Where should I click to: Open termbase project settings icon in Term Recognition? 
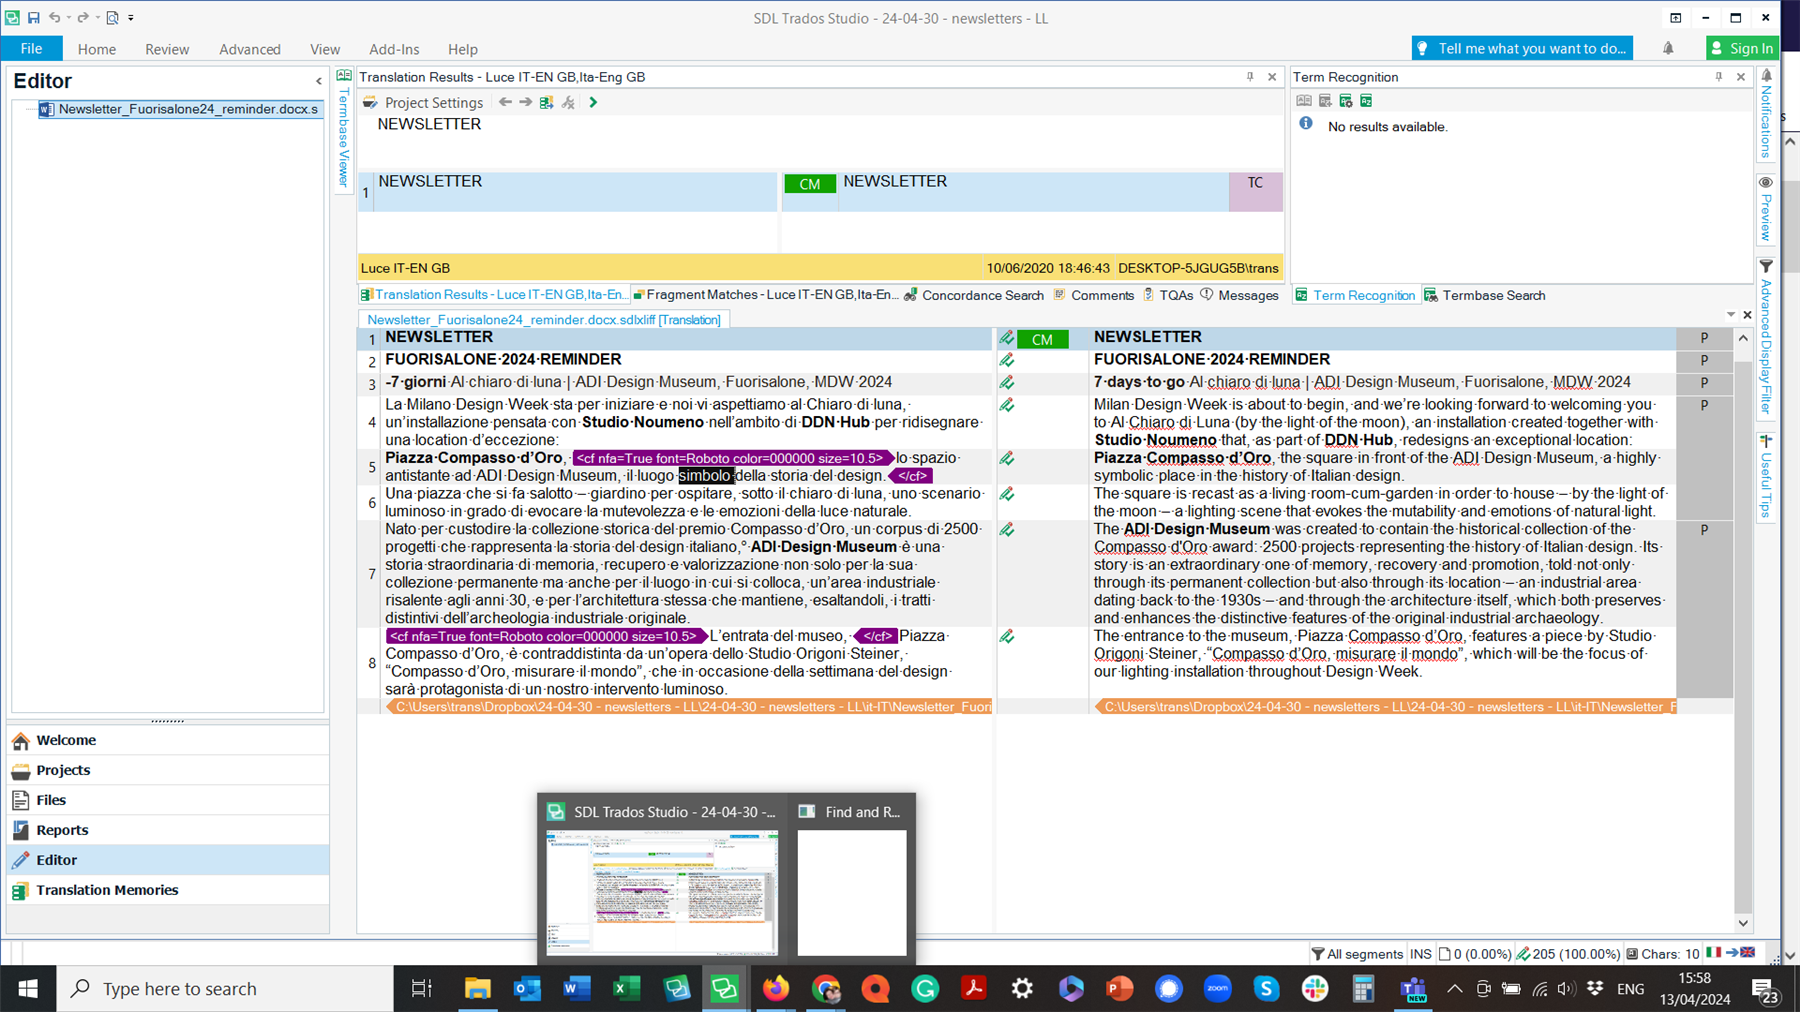(1346, 101)
